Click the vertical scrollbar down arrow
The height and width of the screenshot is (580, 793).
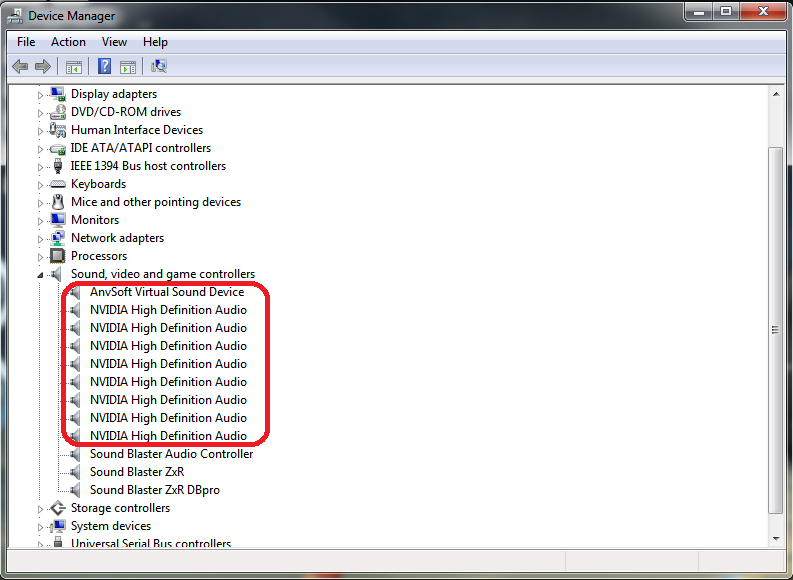(x=776, y=539)
